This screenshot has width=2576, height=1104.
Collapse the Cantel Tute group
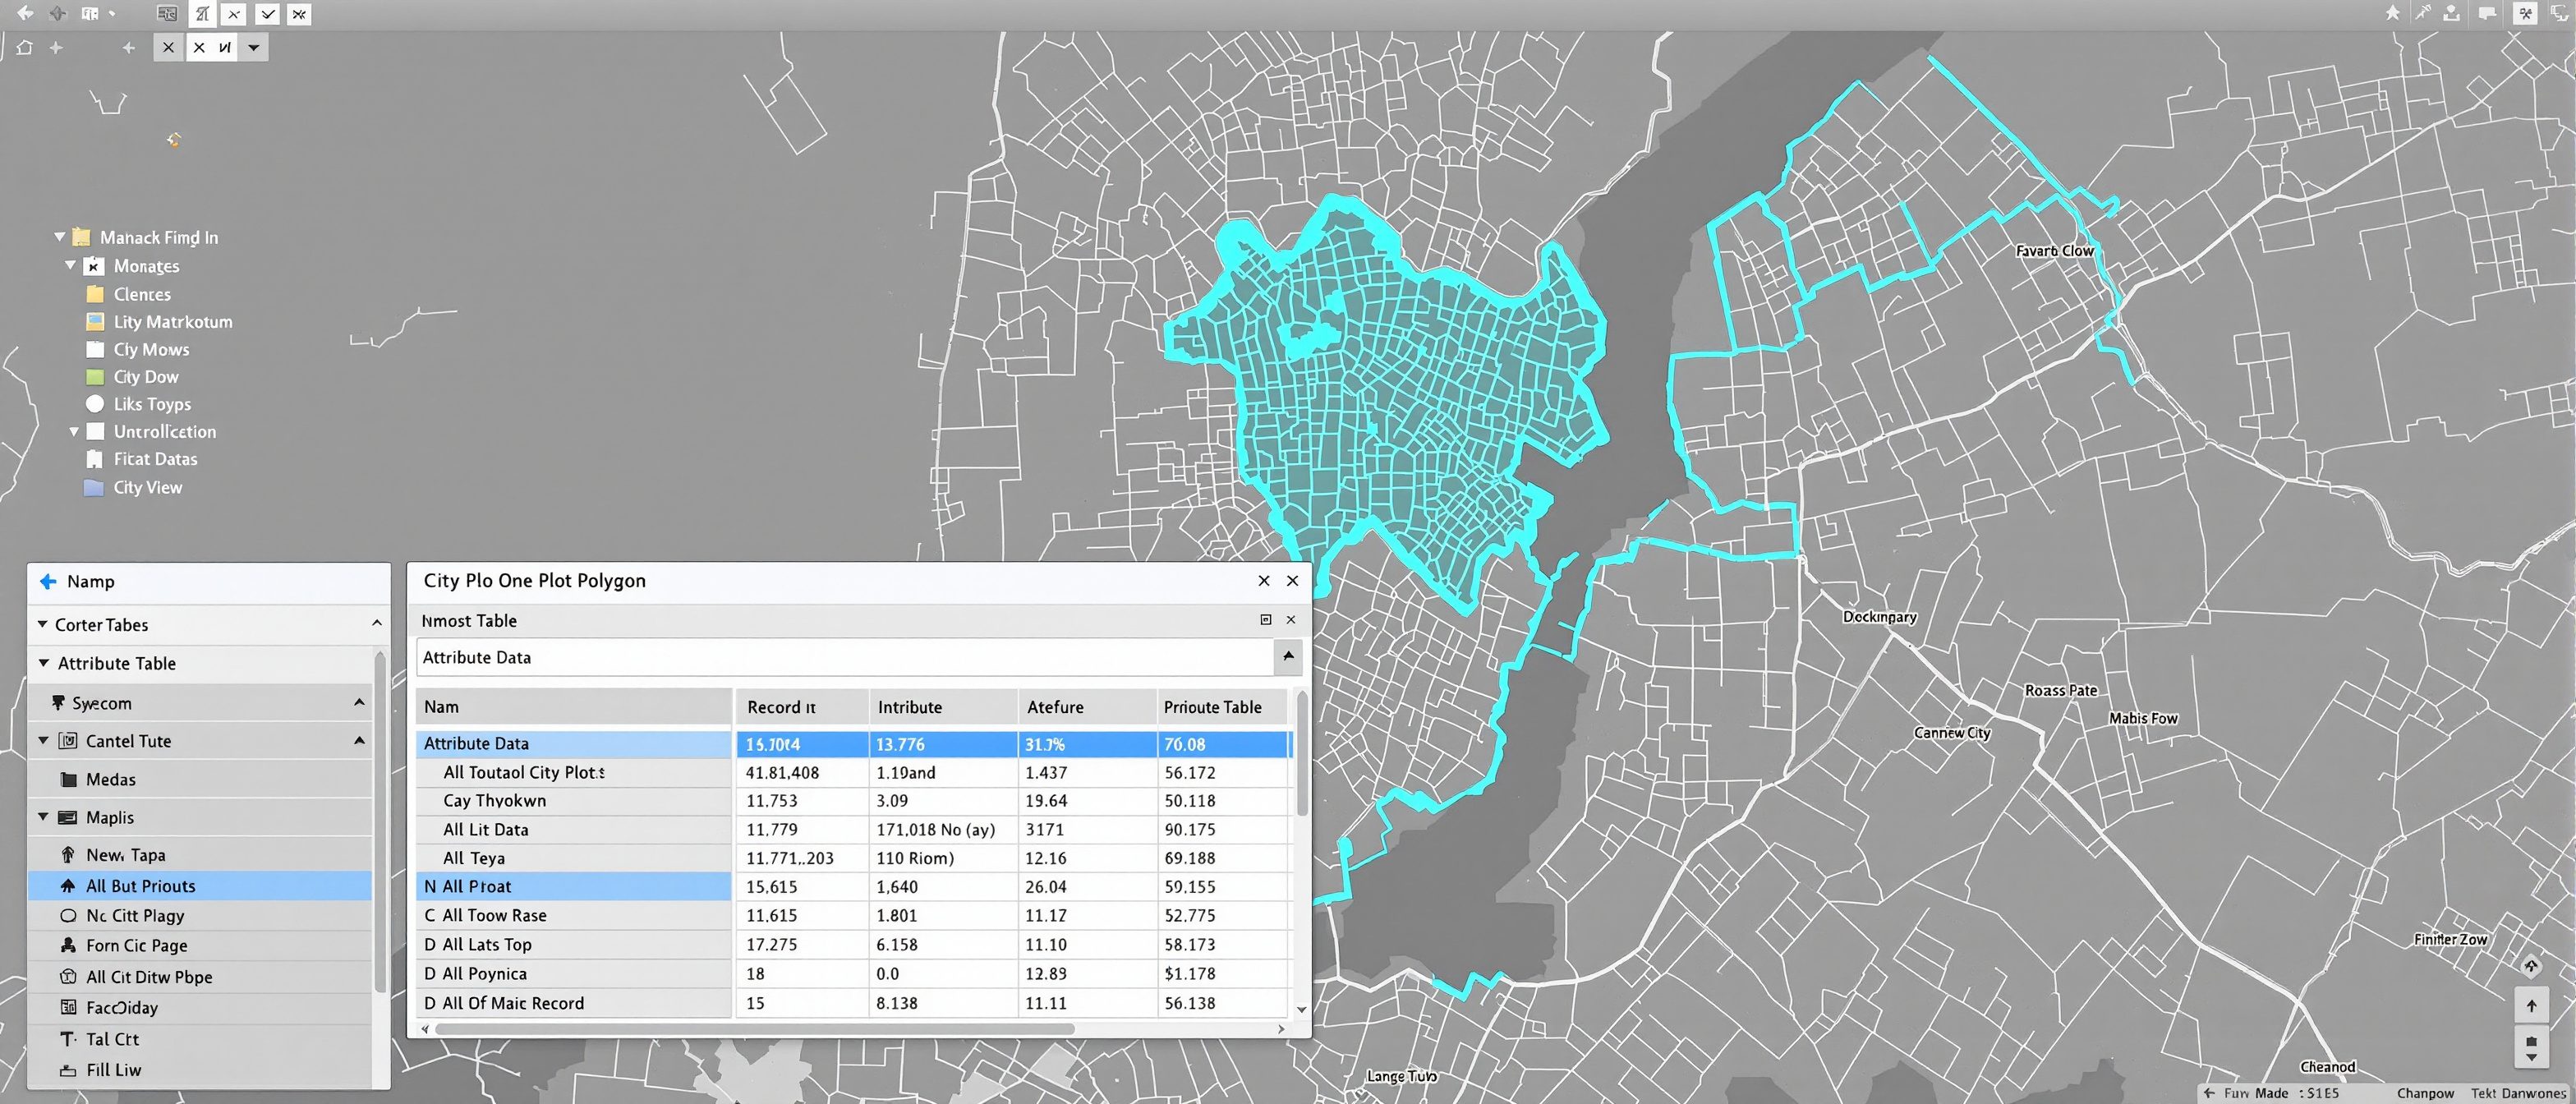coord(43,740)
